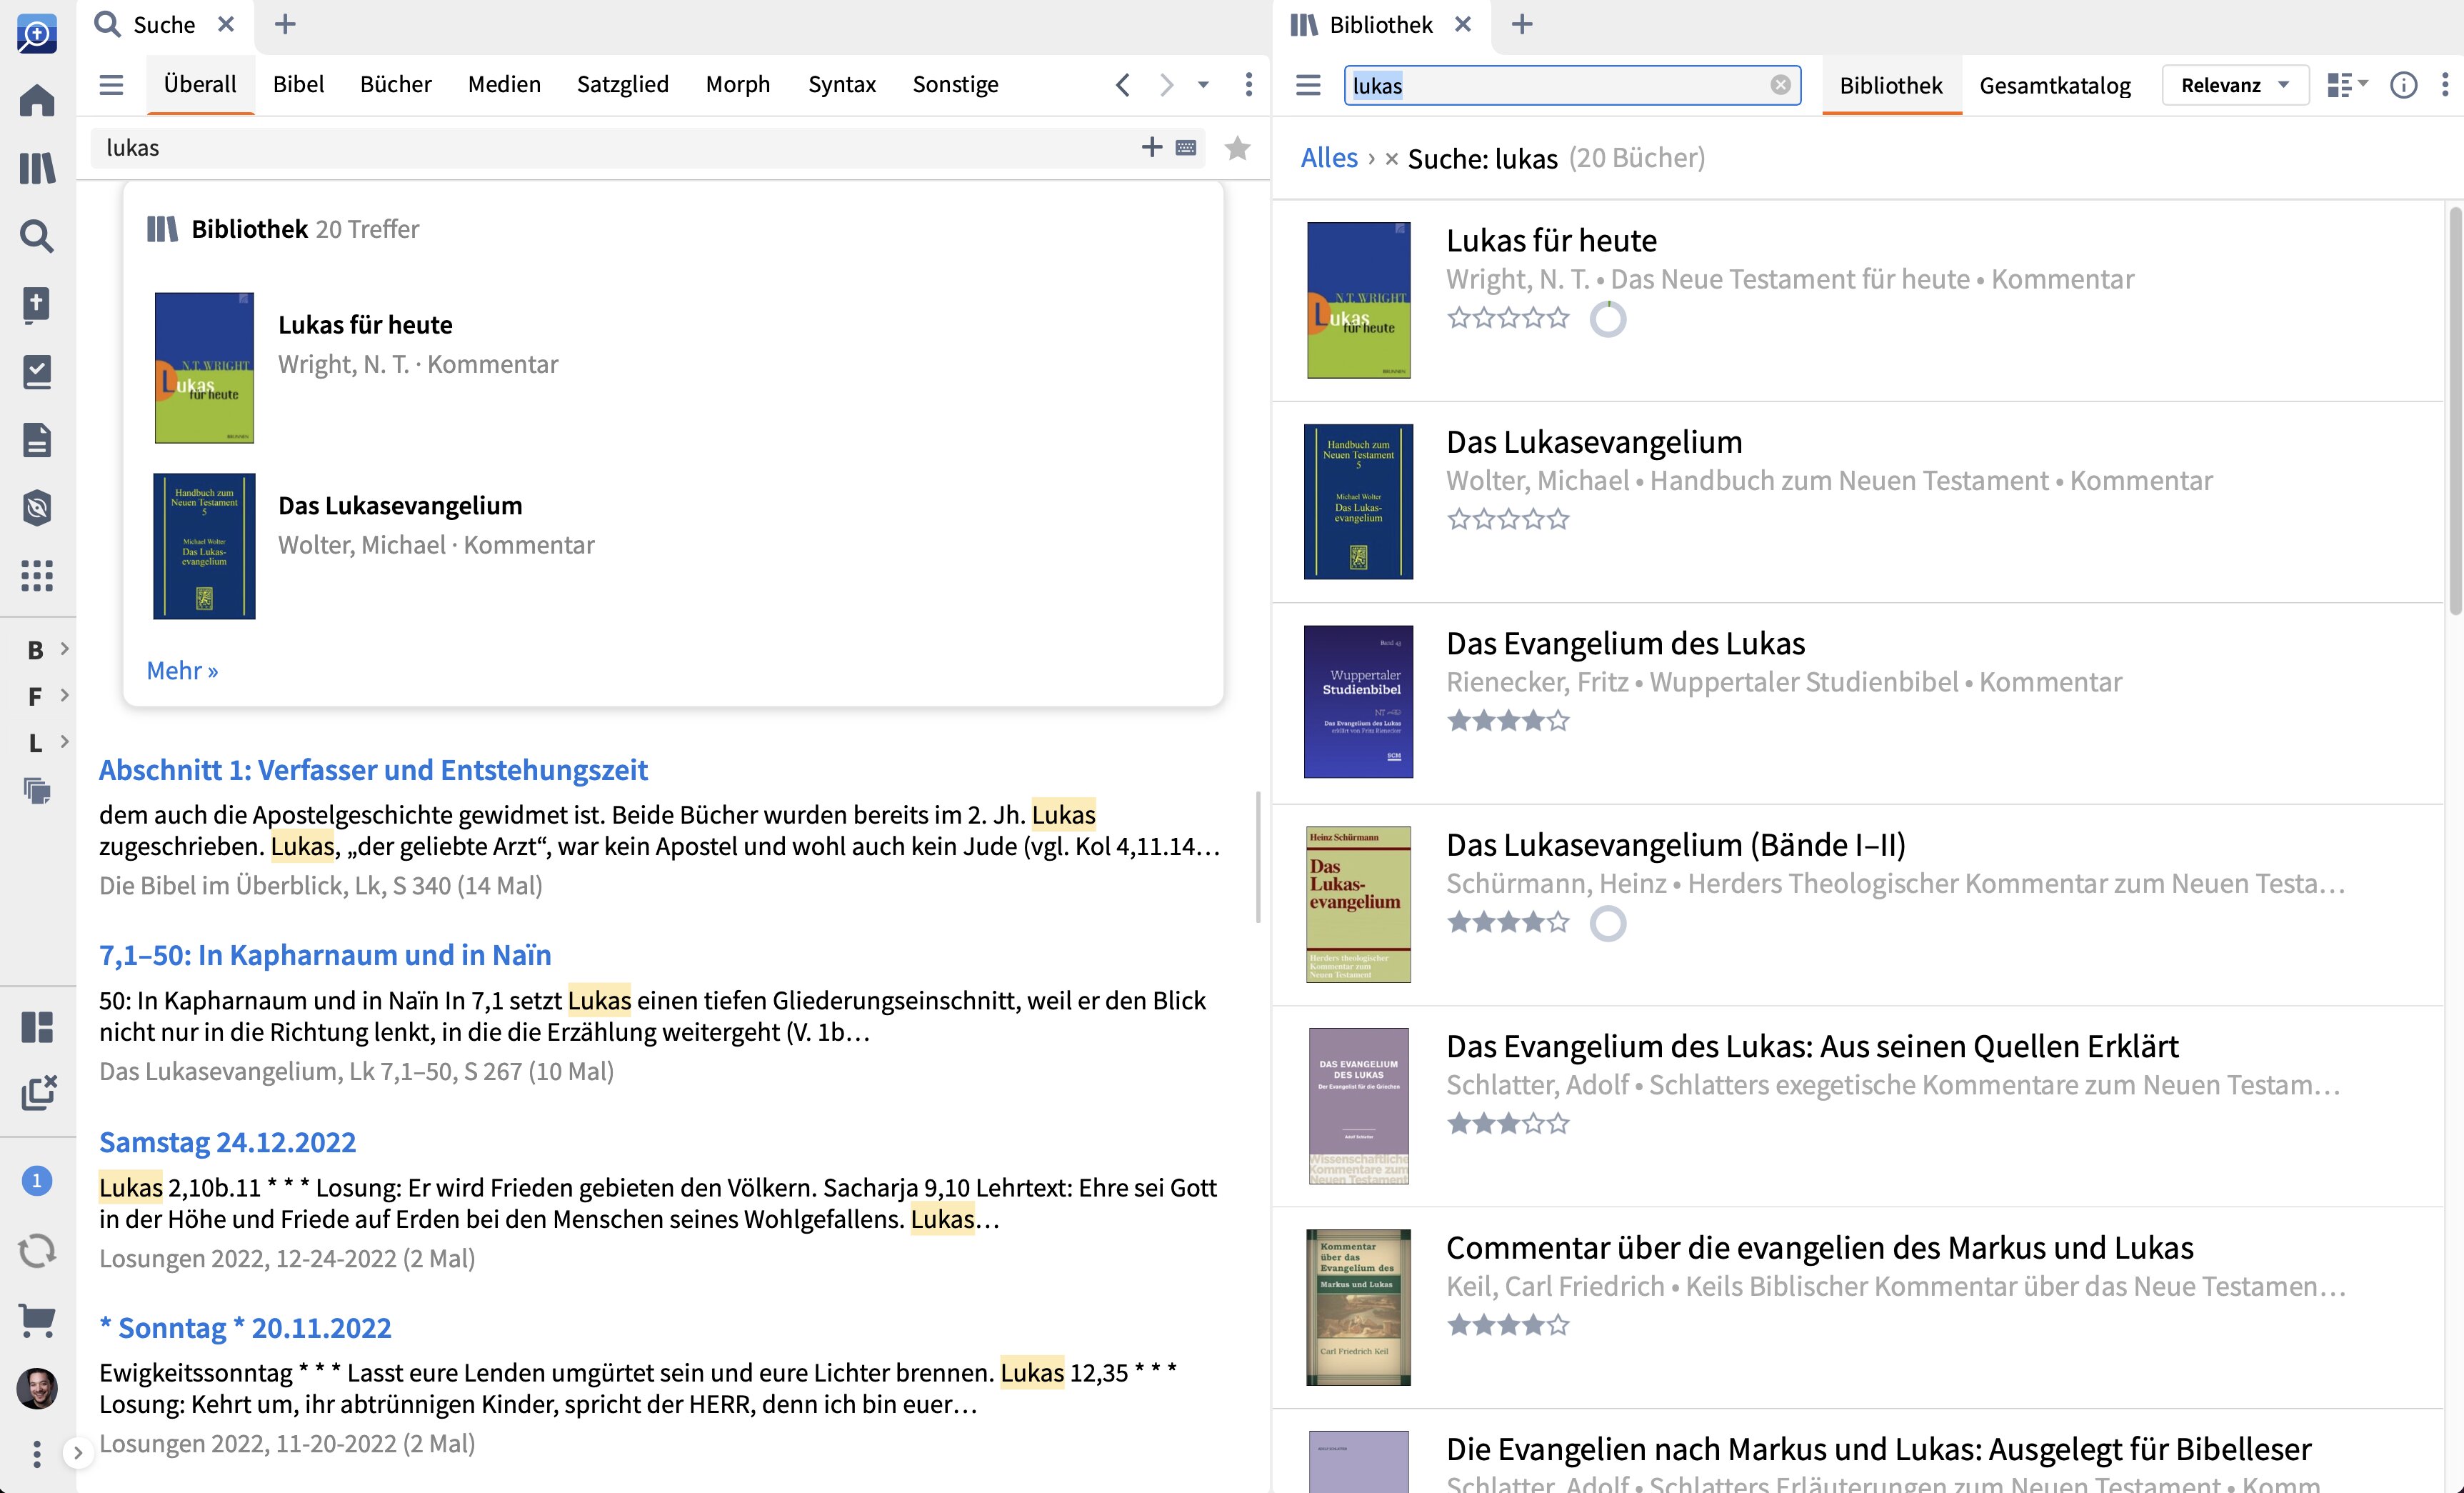Open the notification badge showing 1
This screenshot has width=2464, height=1493.
[37, 1181]
